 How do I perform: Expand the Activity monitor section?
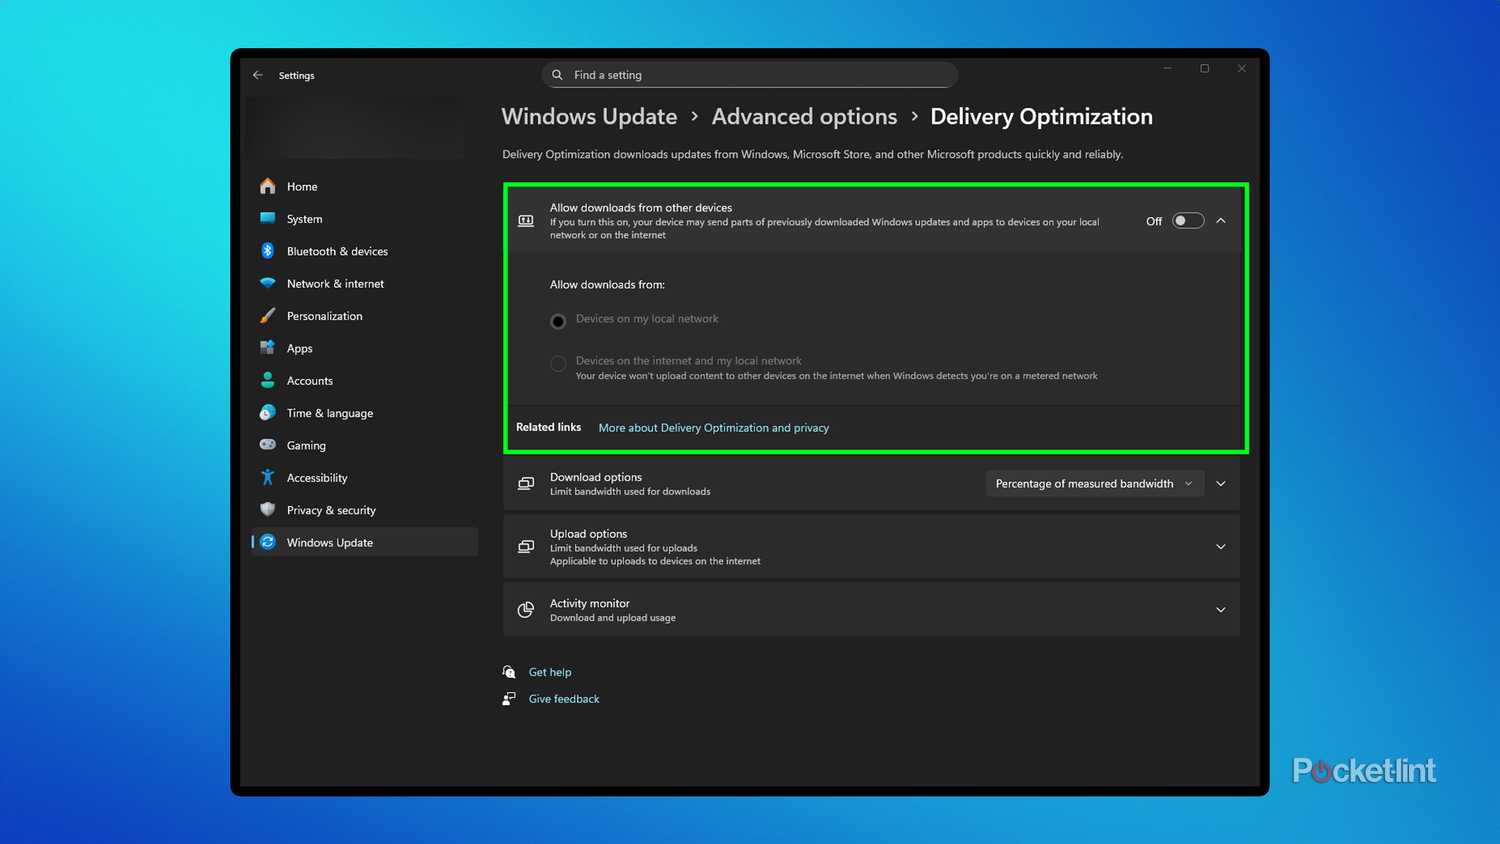[1220, 610]
